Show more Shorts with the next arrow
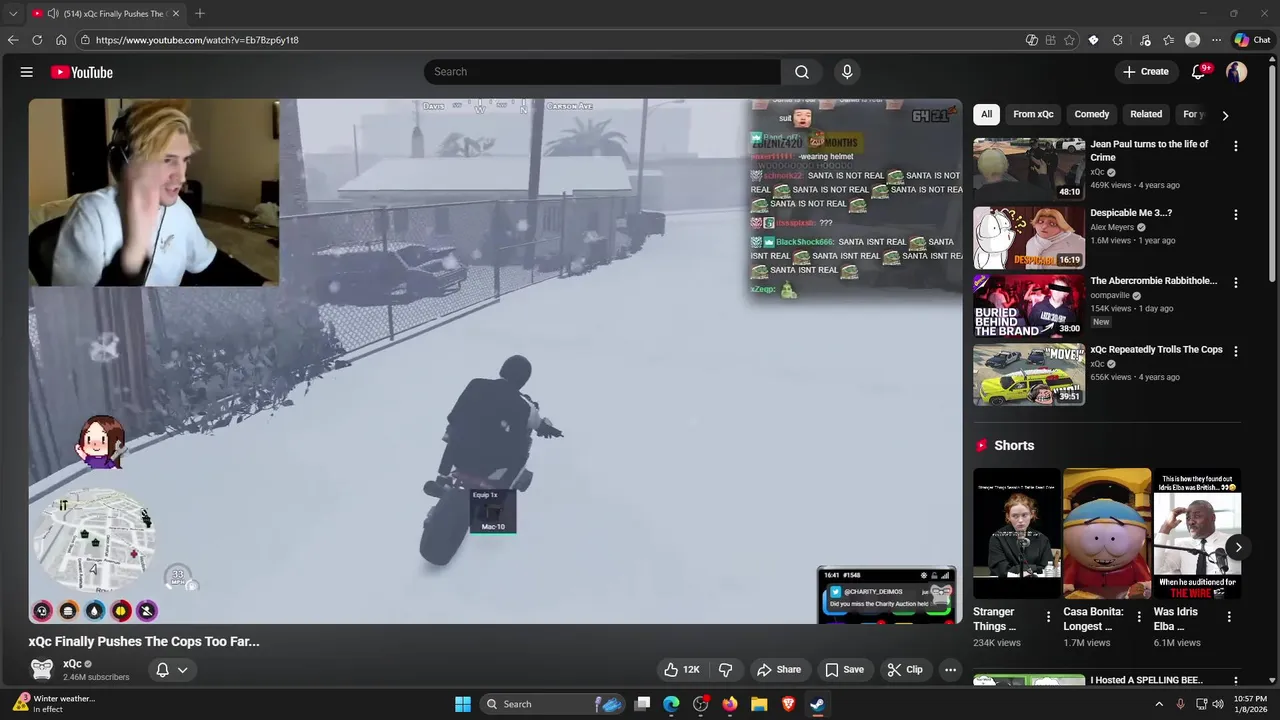The image size is (1280, 720). click(x=1238, y=547)
